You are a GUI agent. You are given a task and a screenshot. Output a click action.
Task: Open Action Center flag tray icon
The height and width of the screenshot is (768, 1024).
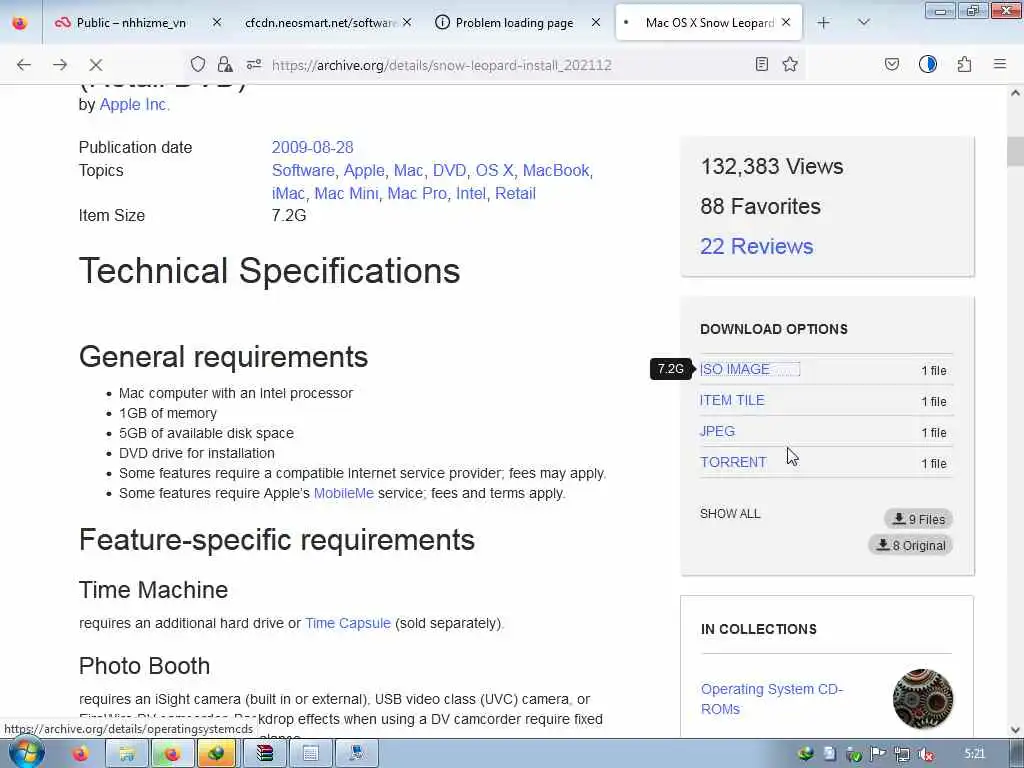coord(877,754)
